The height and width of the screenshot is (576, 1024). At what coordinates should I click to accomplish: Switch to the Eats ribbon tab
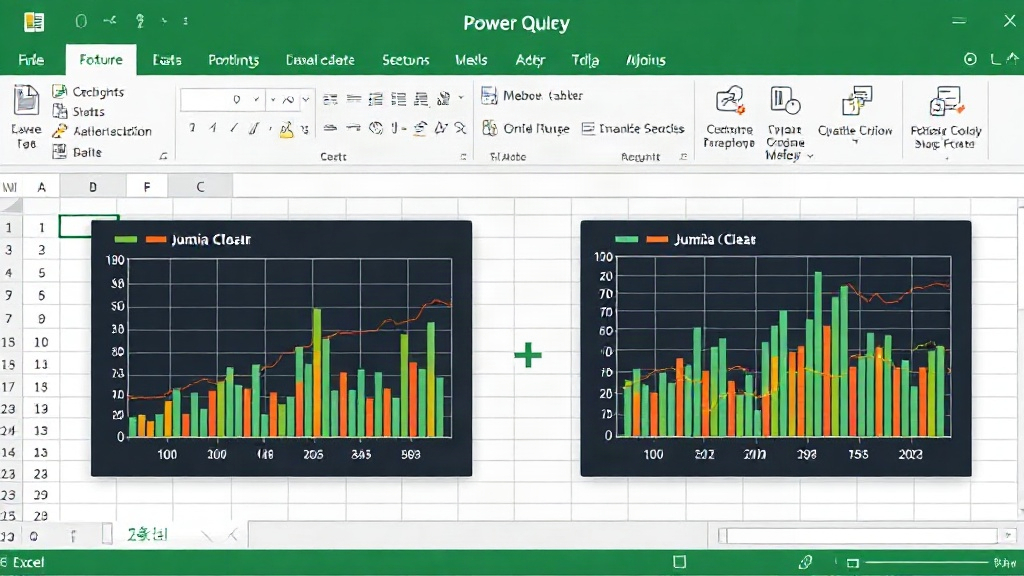pyautogui.click(x=167, y=60)
